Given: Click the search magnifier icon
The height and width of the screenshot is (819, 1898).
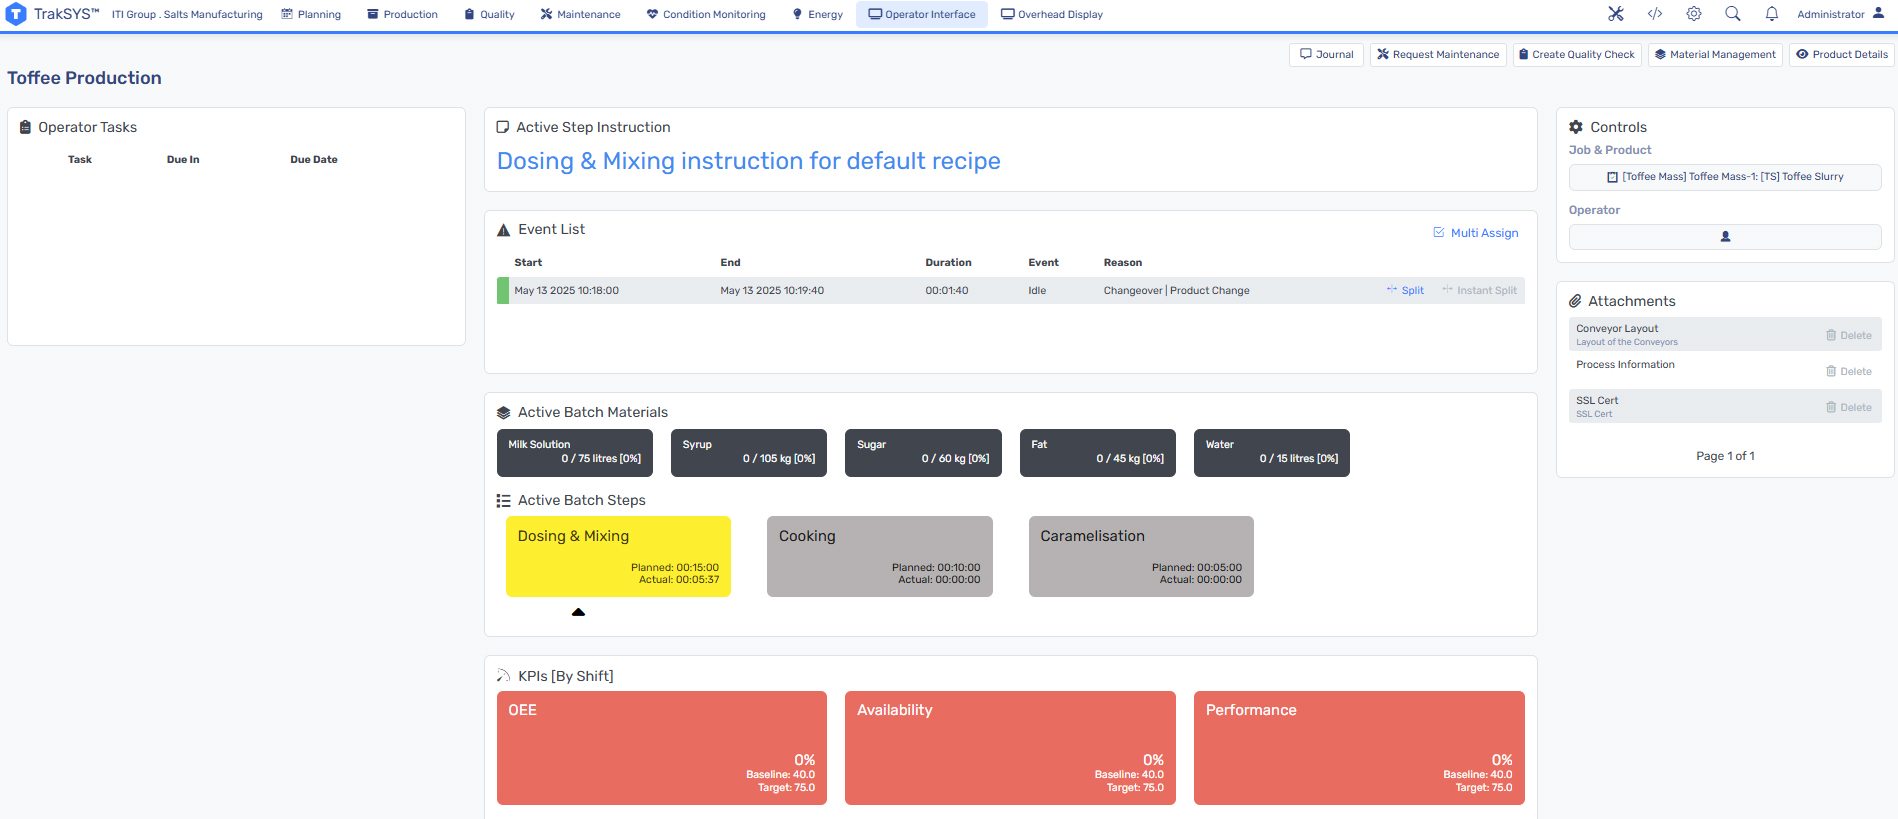Looking at the screenshot, I should click(x=1733, y=14).
